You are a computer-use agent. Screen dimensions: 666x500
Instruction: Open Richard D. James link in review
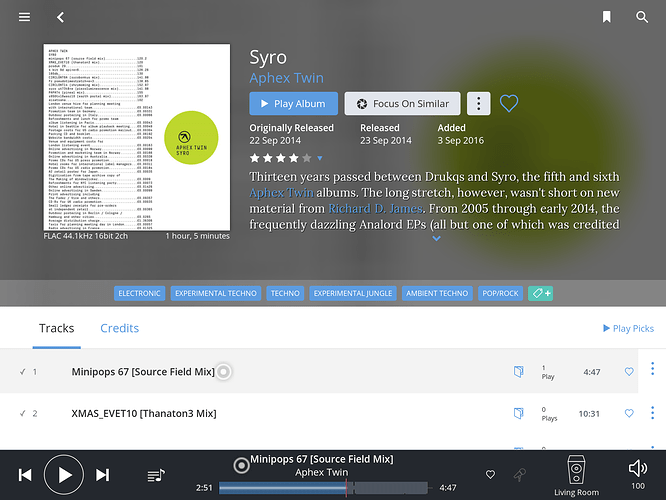coord(375,209)
